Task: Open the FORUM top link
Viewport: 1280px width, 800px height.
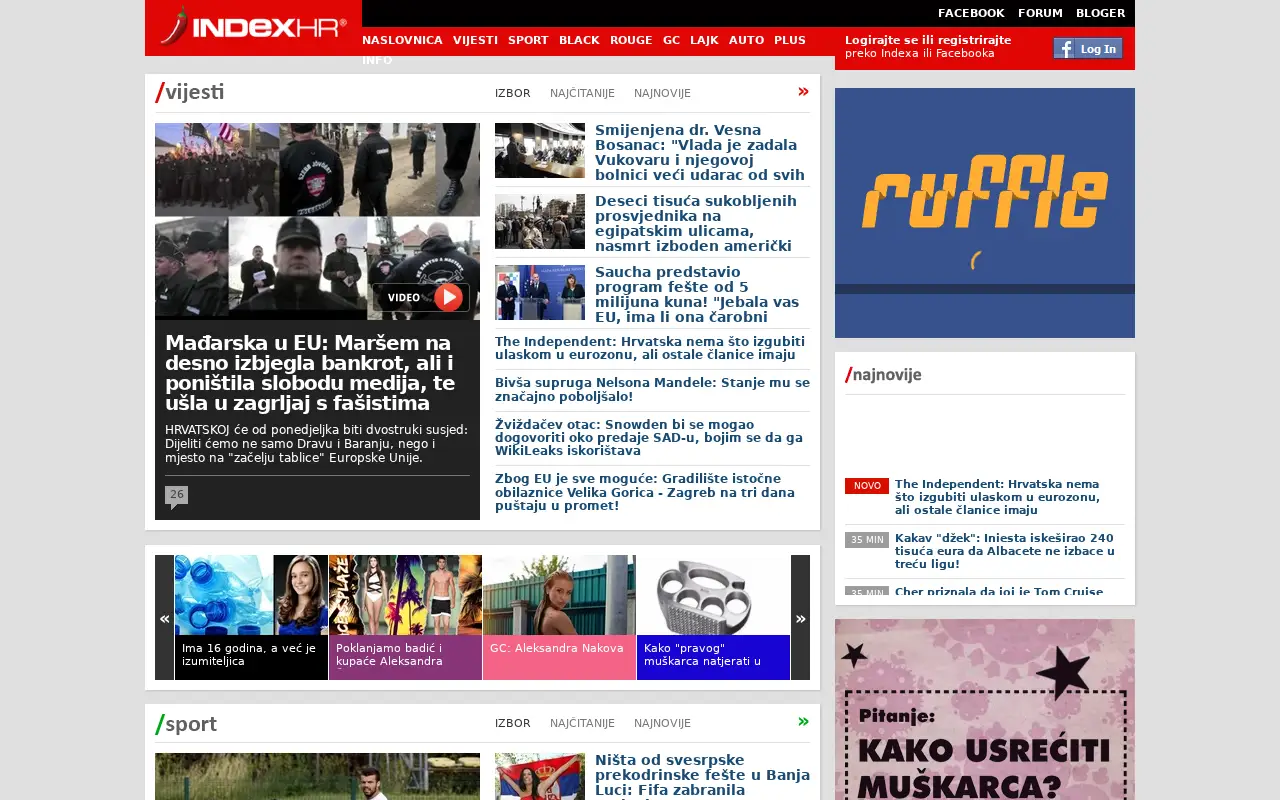Action: click(1040, 13)
